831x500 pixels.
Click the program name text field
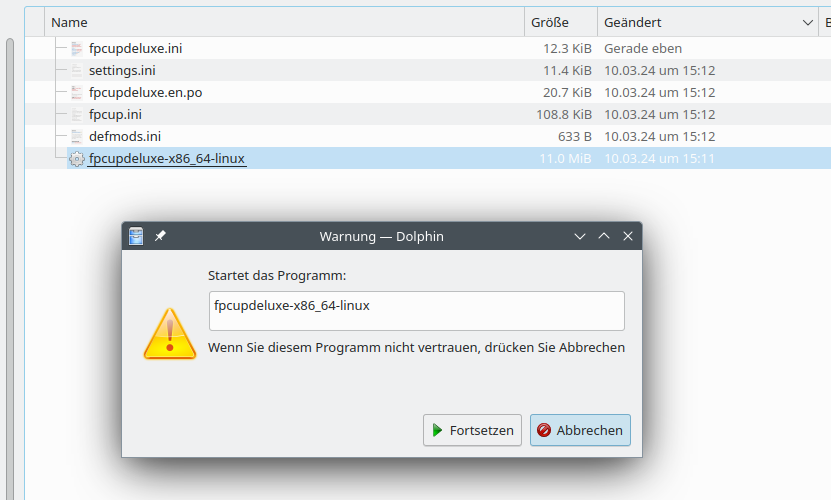click(416, 310)
